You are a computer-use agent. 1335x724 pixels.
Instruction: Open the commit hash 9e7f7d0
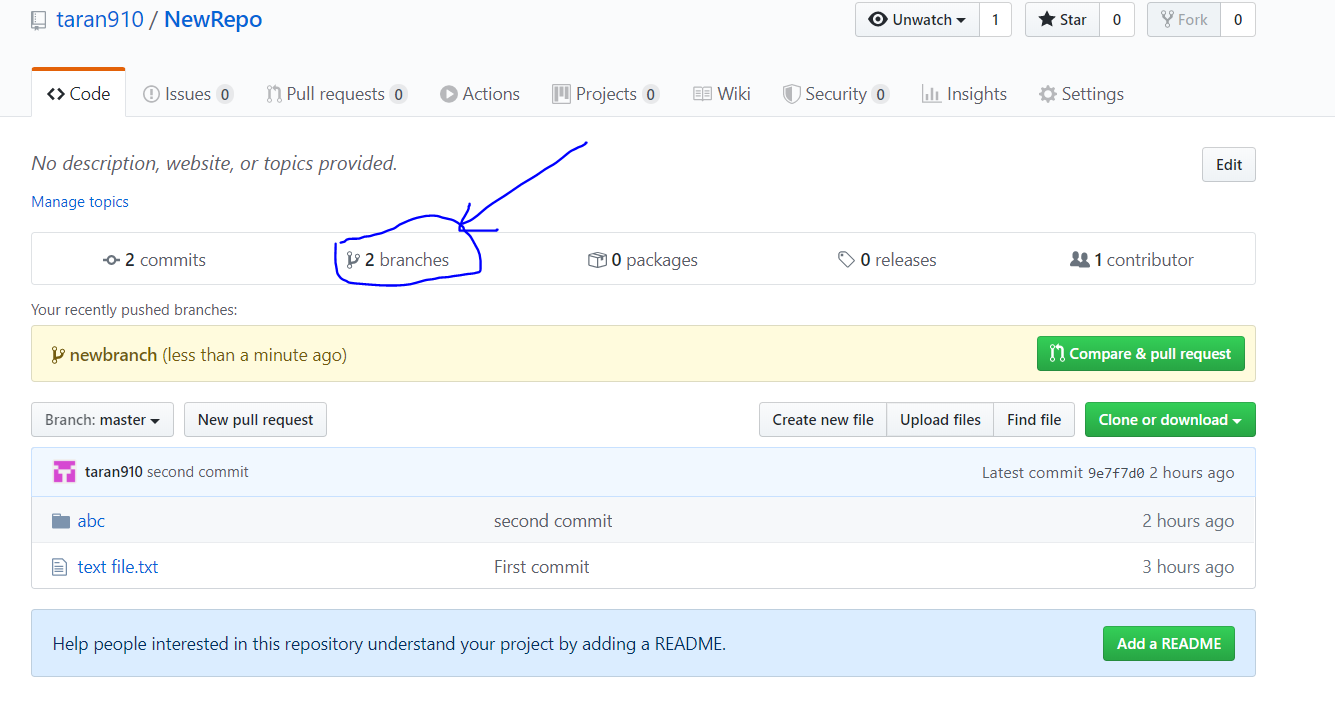[1116, 473]
